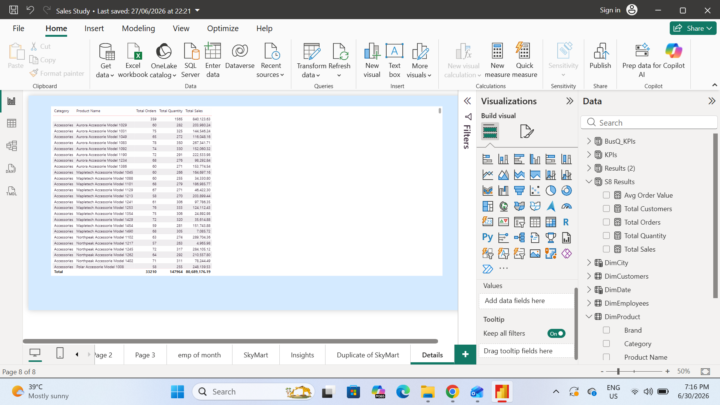
Task: Focus the Data pane search field
Action: [x=649, y=123]
